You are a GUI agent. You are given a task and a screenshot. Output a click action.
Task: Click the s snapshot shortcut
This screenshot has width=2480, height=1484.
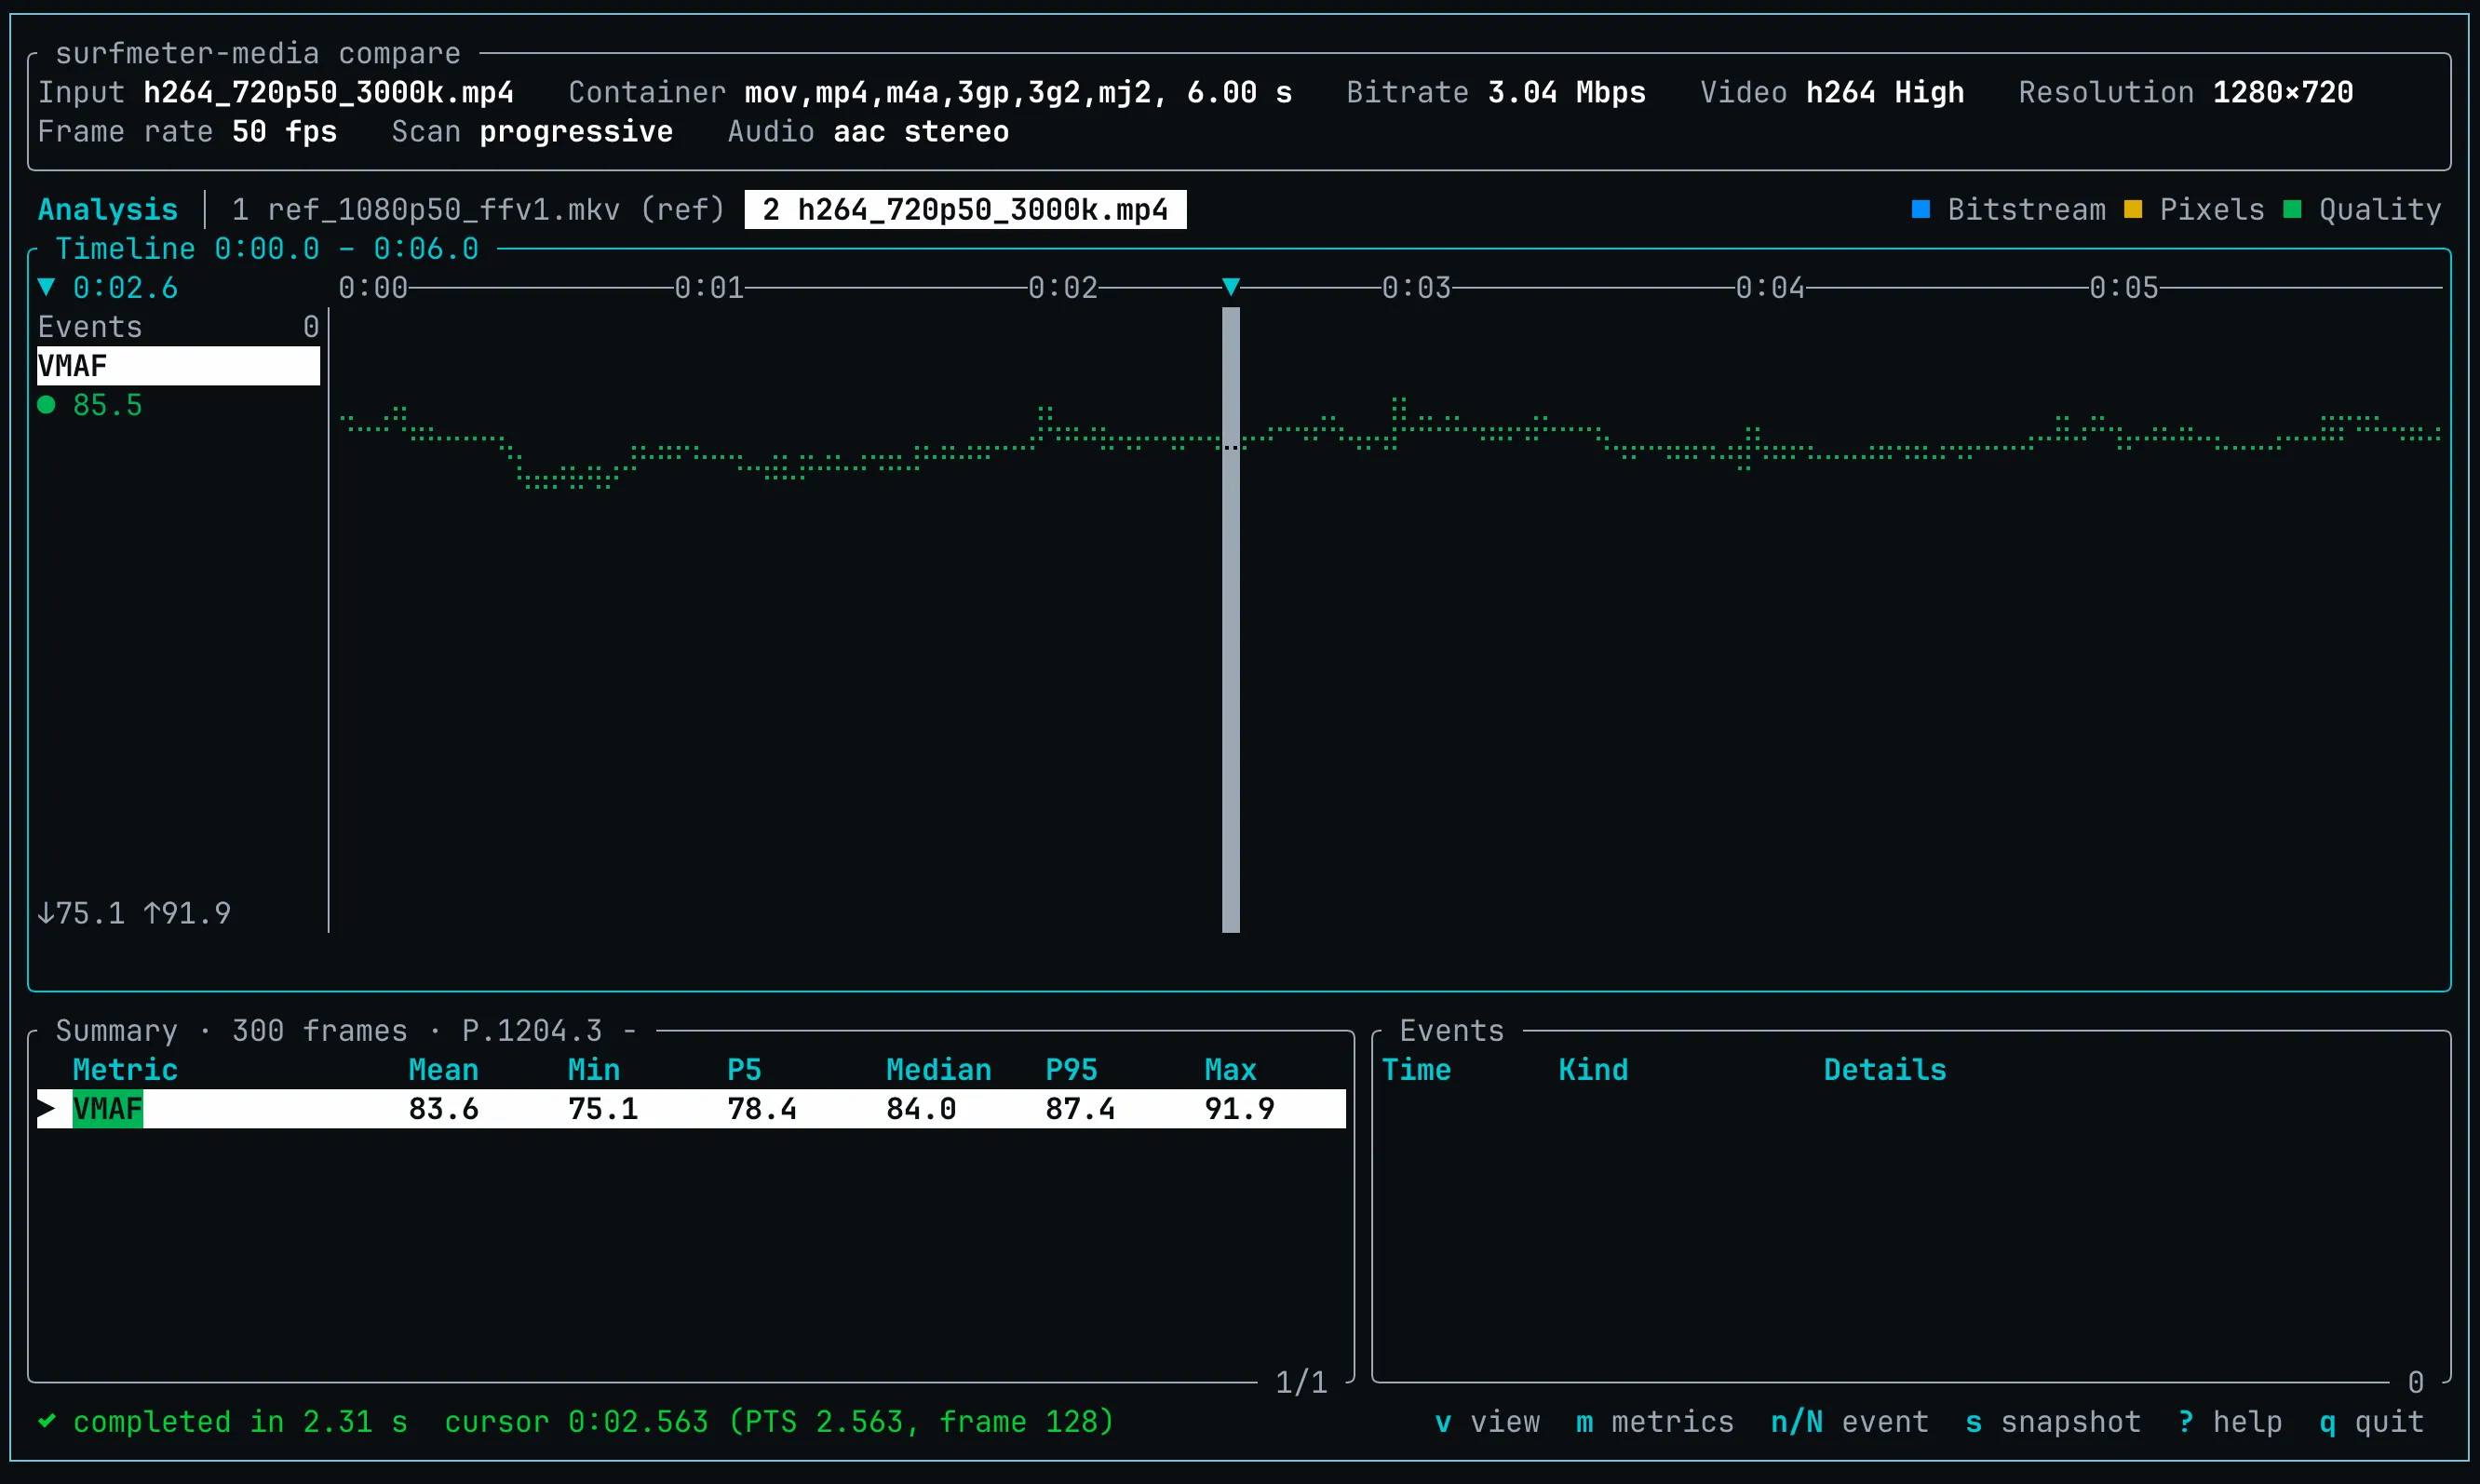(x=2053, y=1422)
